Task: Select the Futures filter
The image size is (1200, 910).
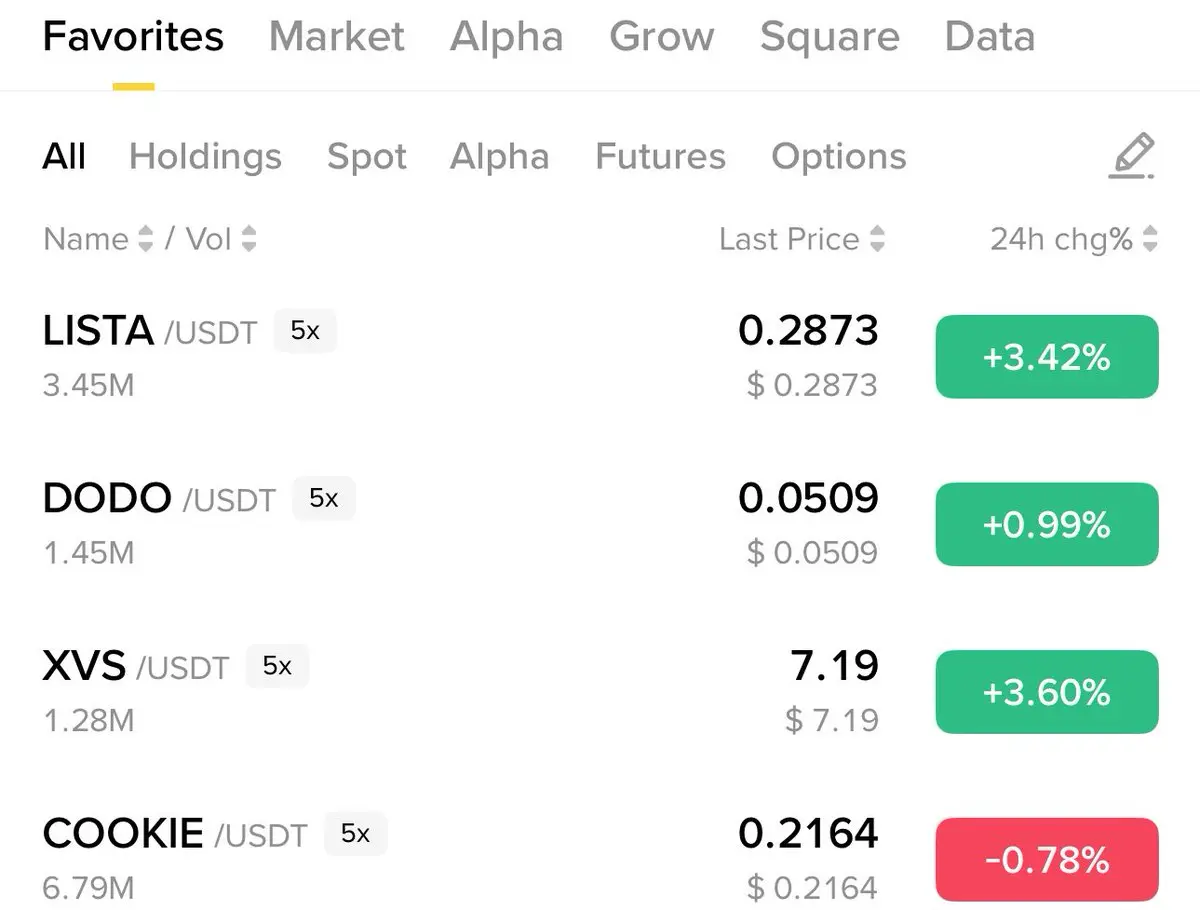Action: pos(660,157)
